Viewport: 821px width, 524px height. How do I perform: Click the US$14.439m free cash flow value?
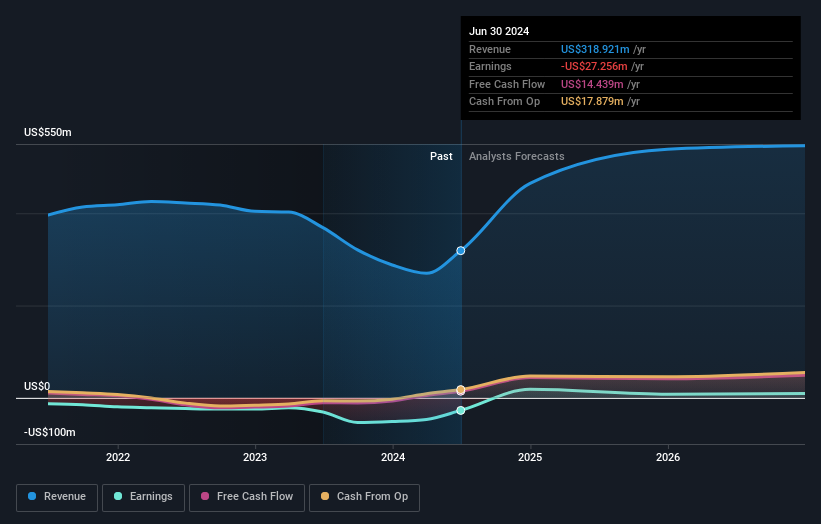click(592, 84)
